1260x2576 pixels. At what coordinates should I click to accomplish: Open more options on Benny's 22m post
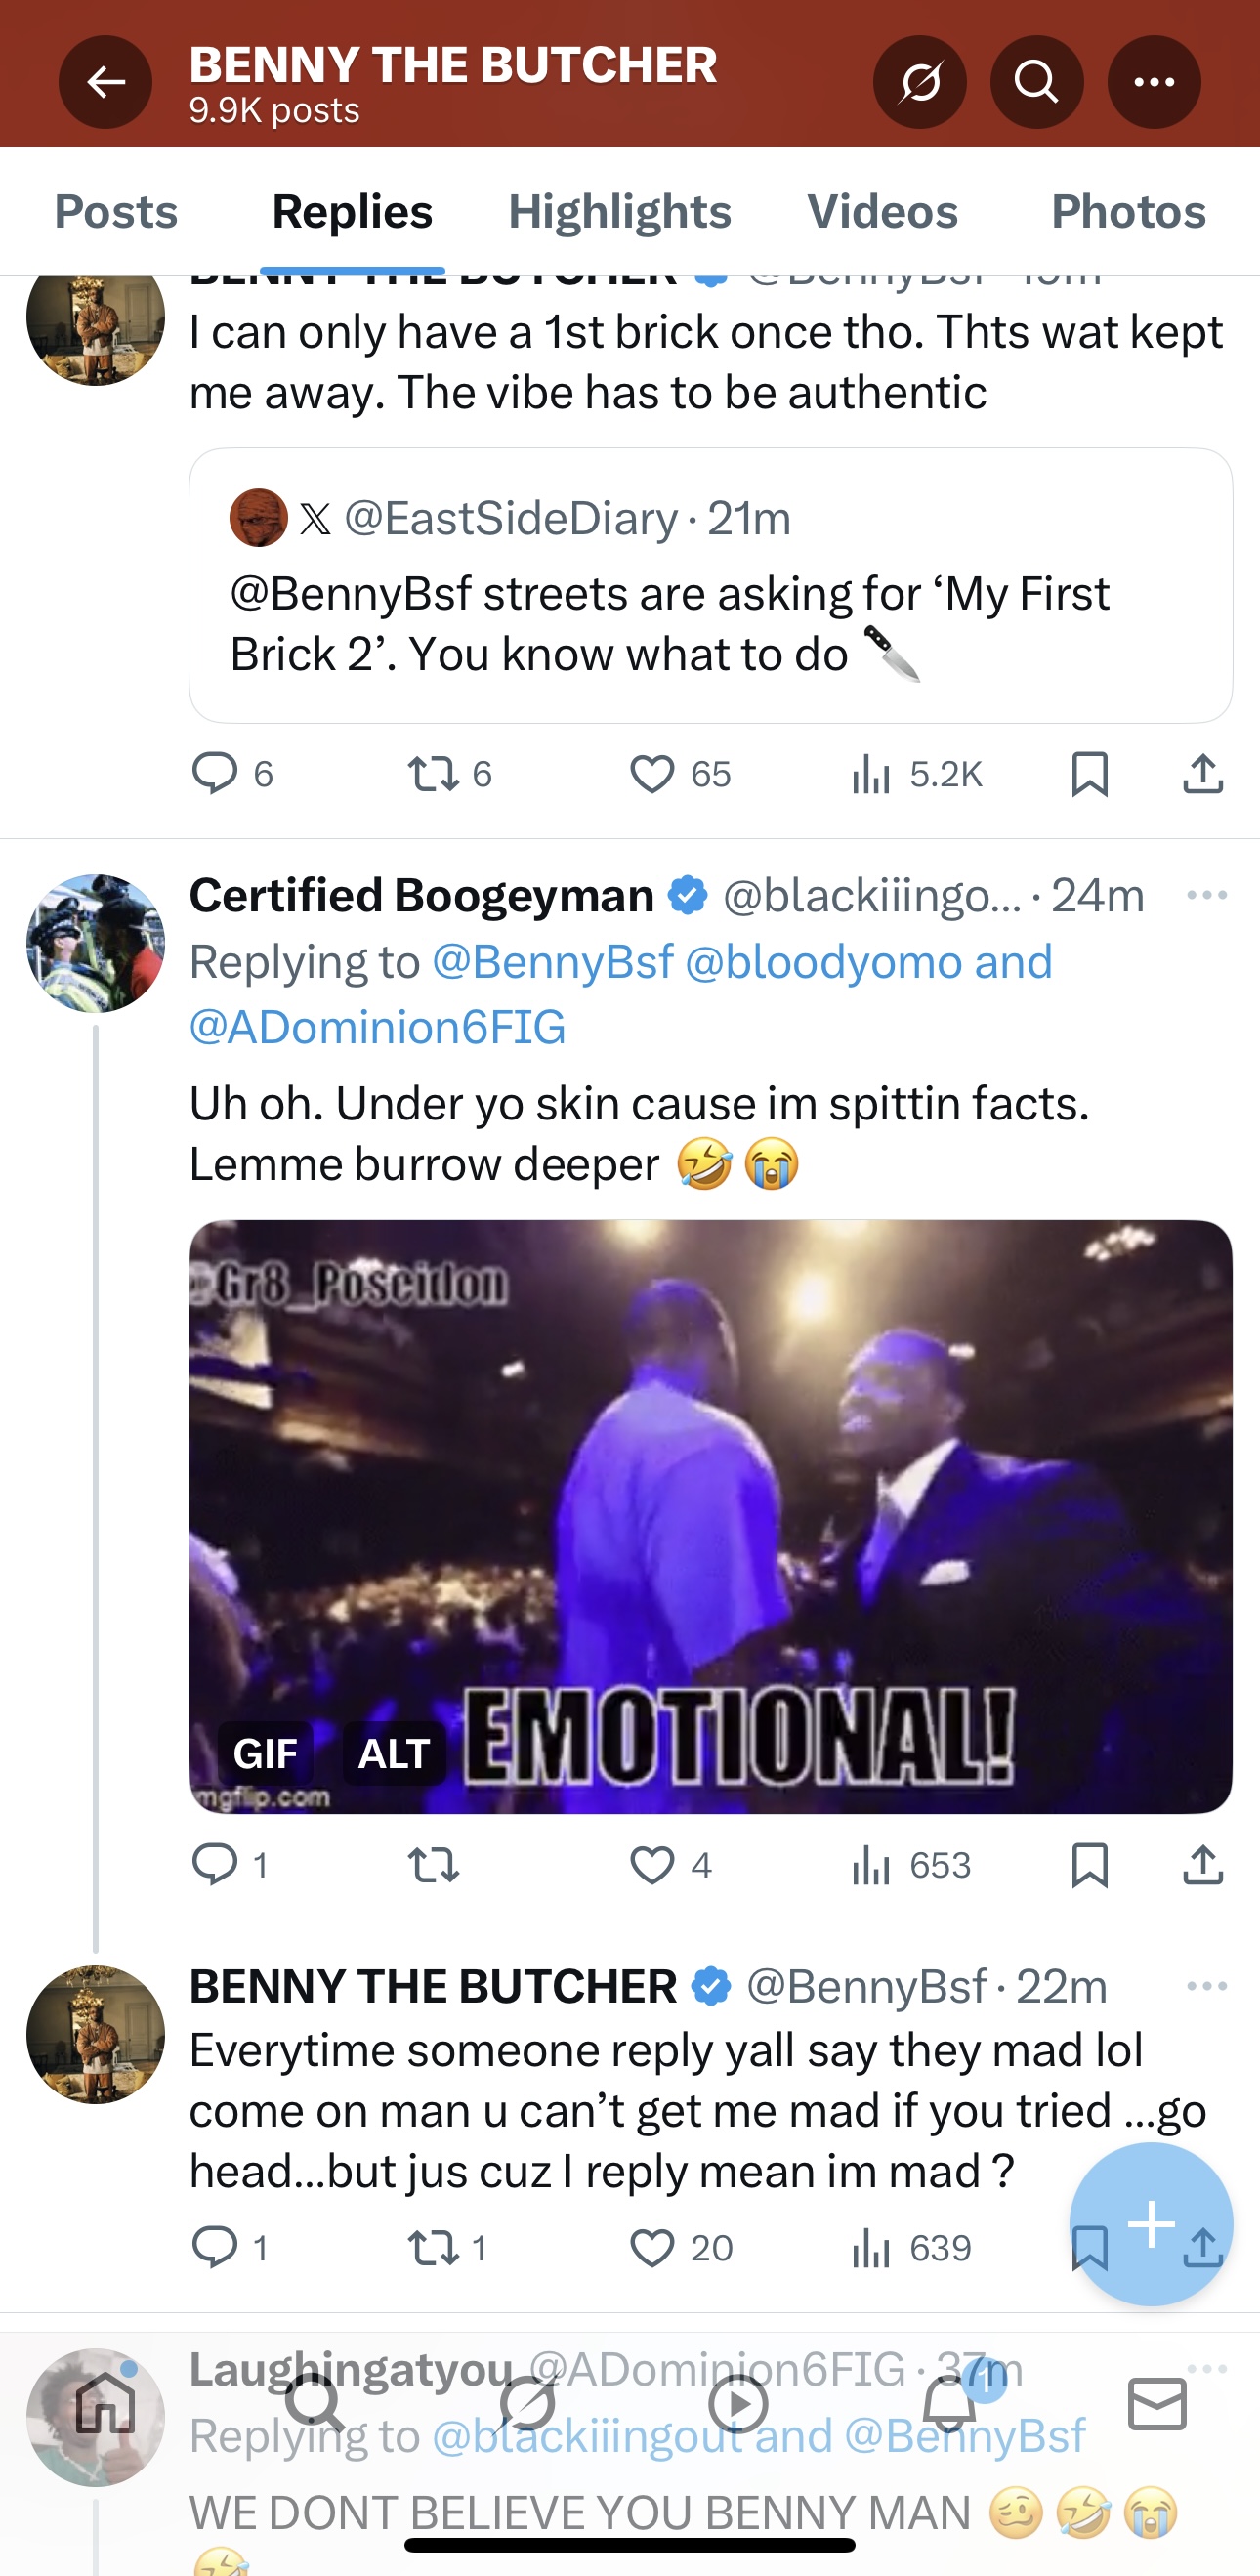tap(1206, 1986)
